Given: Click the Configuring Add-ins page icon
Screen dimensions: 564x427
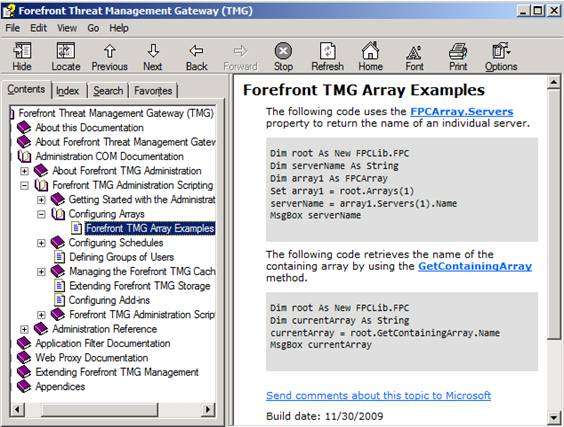Looking at the screenshot, I should [59, 300].
